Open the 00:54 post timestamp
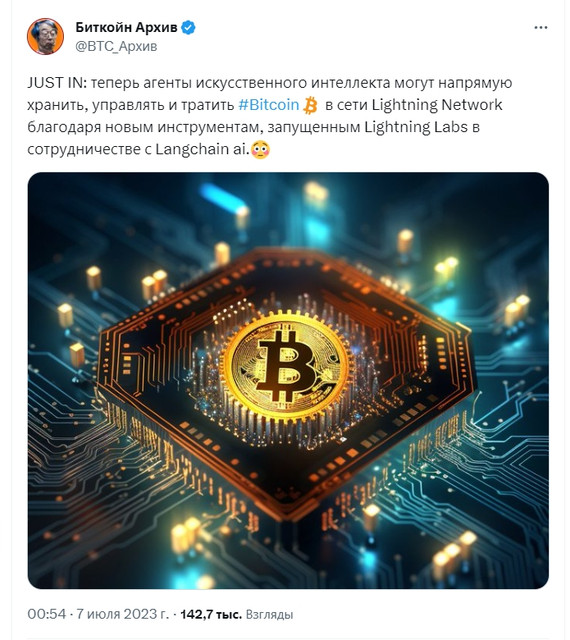 click(x=47, y=614)
